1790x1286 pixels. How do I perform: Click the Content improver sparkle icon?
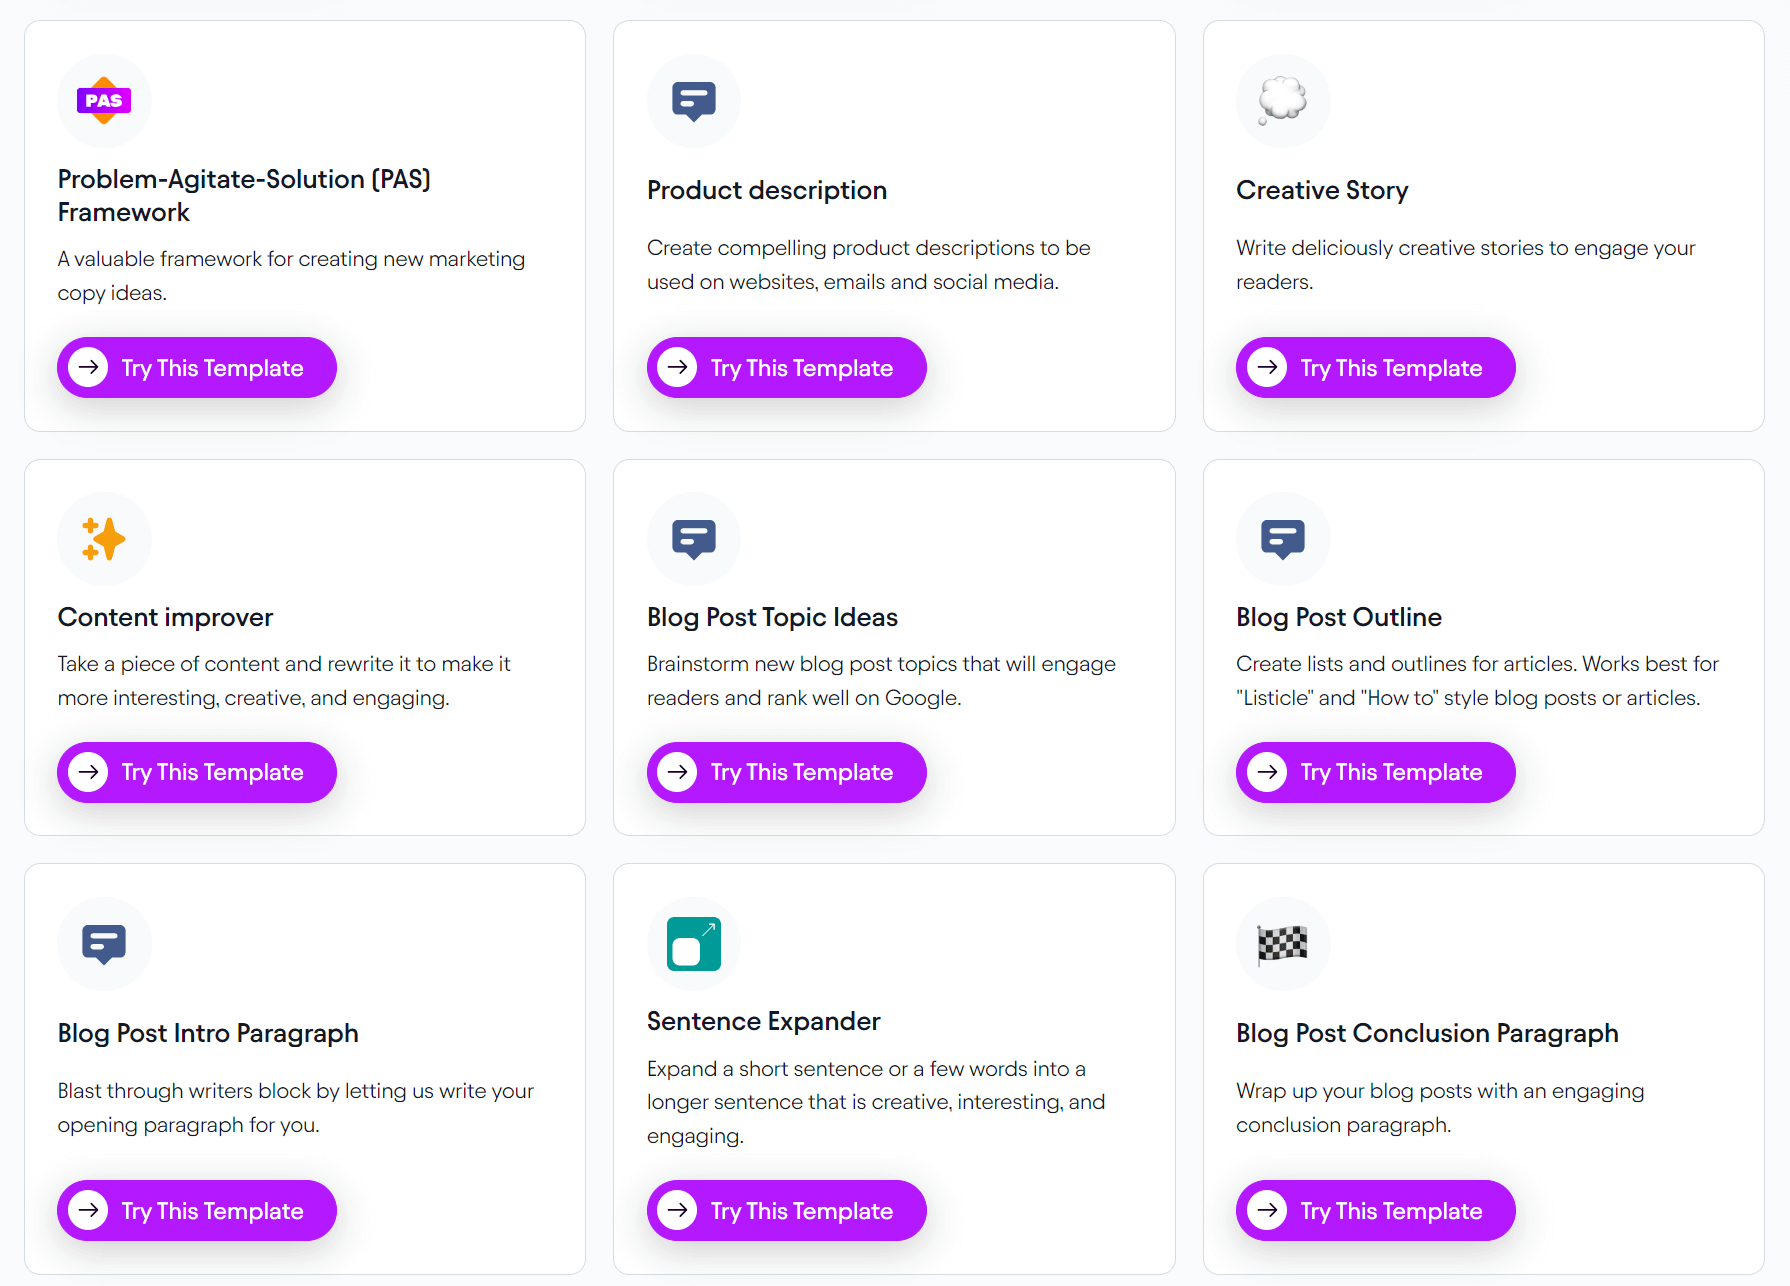tap(104, 539)
